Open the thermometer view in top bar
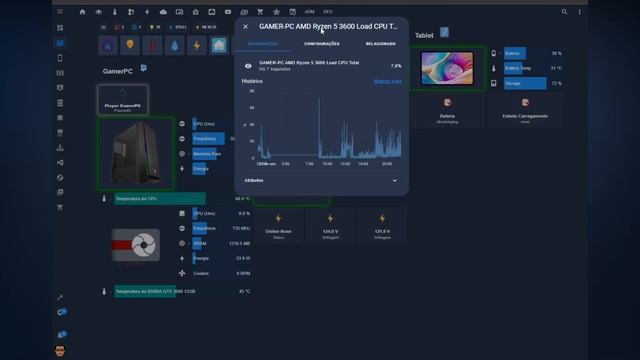 pyautogui.click(x=115, y=12)
